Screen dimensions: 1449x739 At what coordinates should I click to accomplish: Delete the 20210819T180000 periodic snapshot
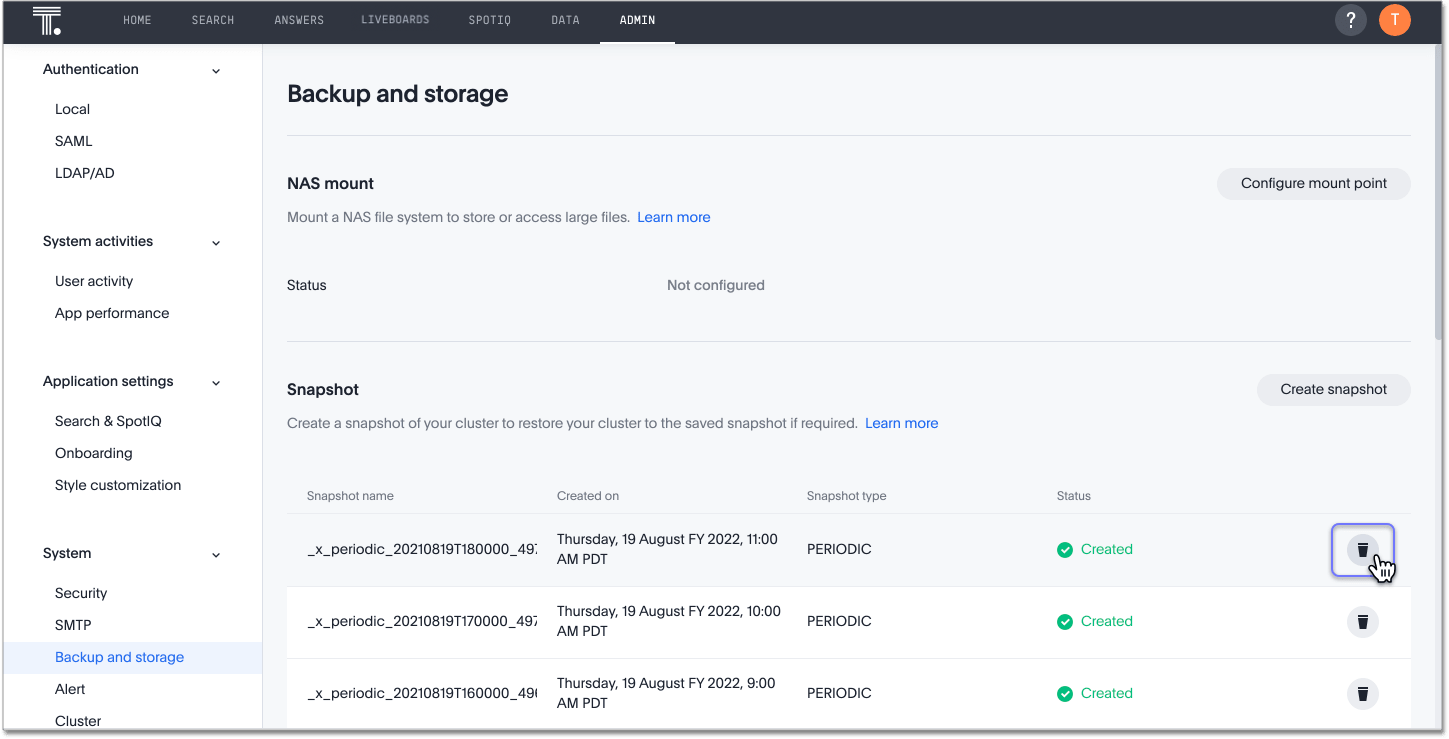pyautogui.click(x=1362, y=550)
